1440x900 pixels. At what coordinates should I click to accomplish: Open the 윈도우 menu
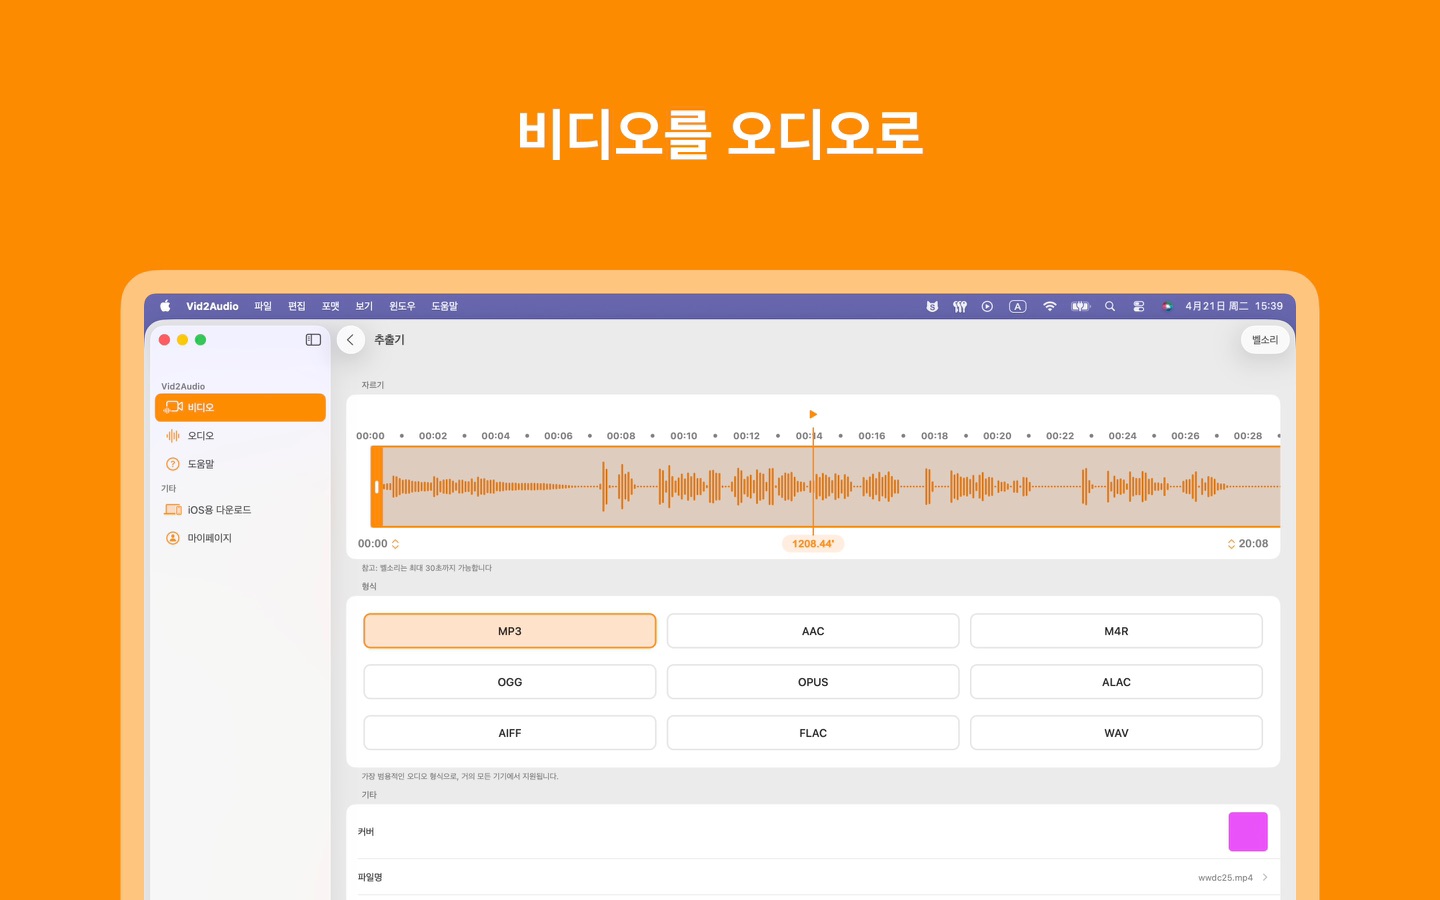pos(402,306)
